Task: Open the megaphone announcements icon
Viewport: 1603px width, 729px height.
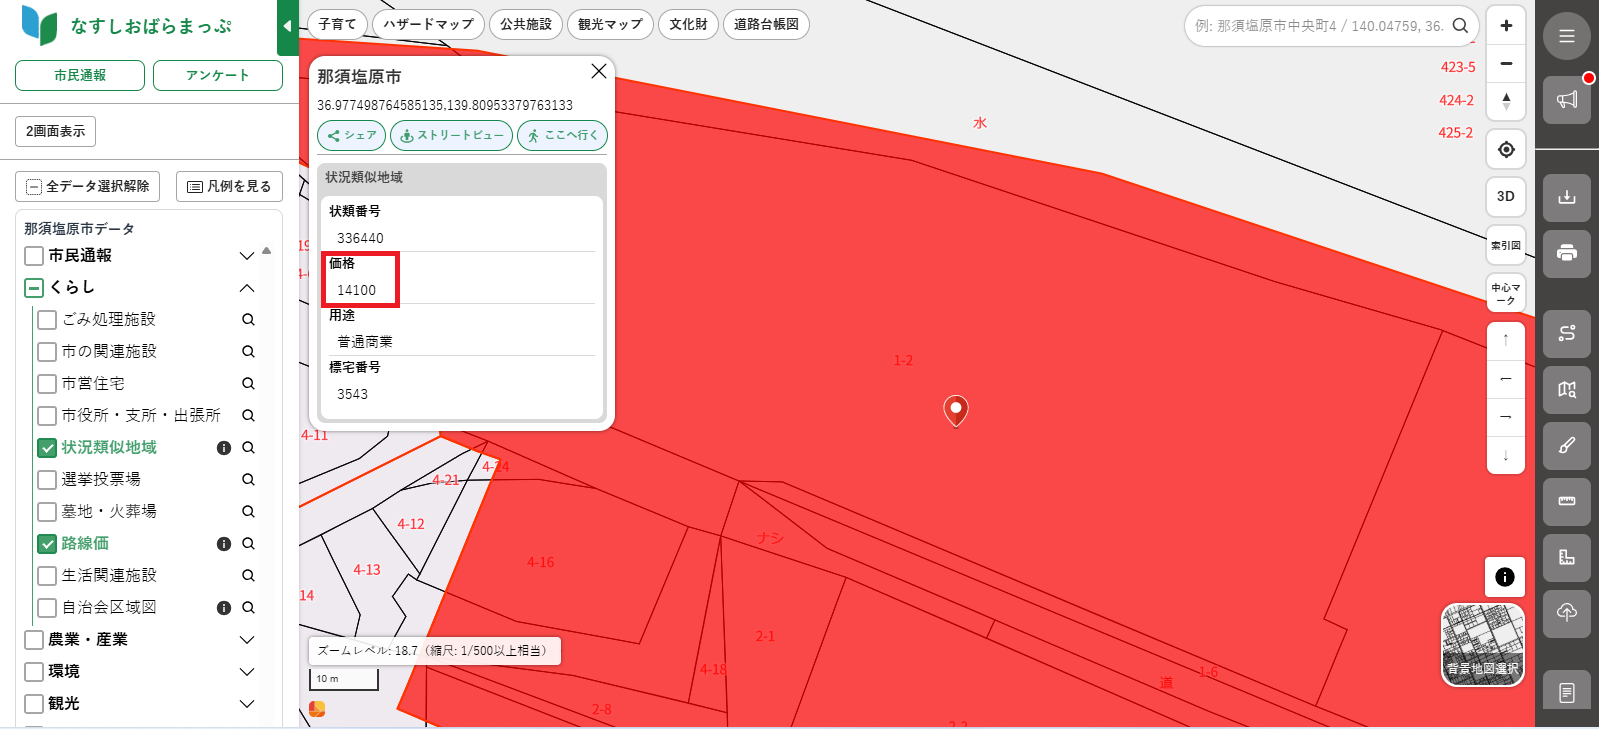Action: (x=1566, y=100)
